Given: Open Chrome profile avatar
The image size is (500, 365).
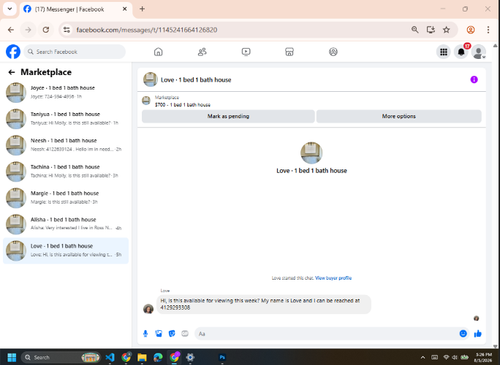Looking at the screenshot, I should (x=471, y=30).
